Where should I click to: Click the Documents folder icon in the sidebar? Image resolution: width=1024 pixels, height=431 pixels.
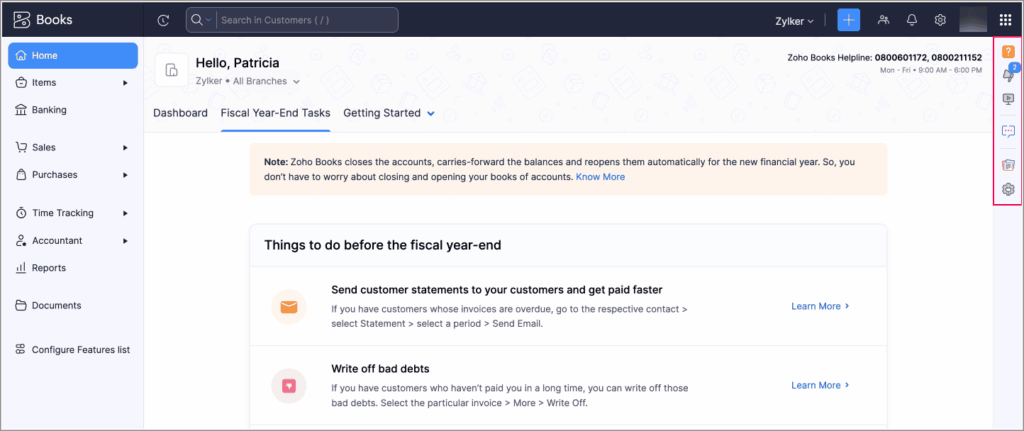coord(21,305)
